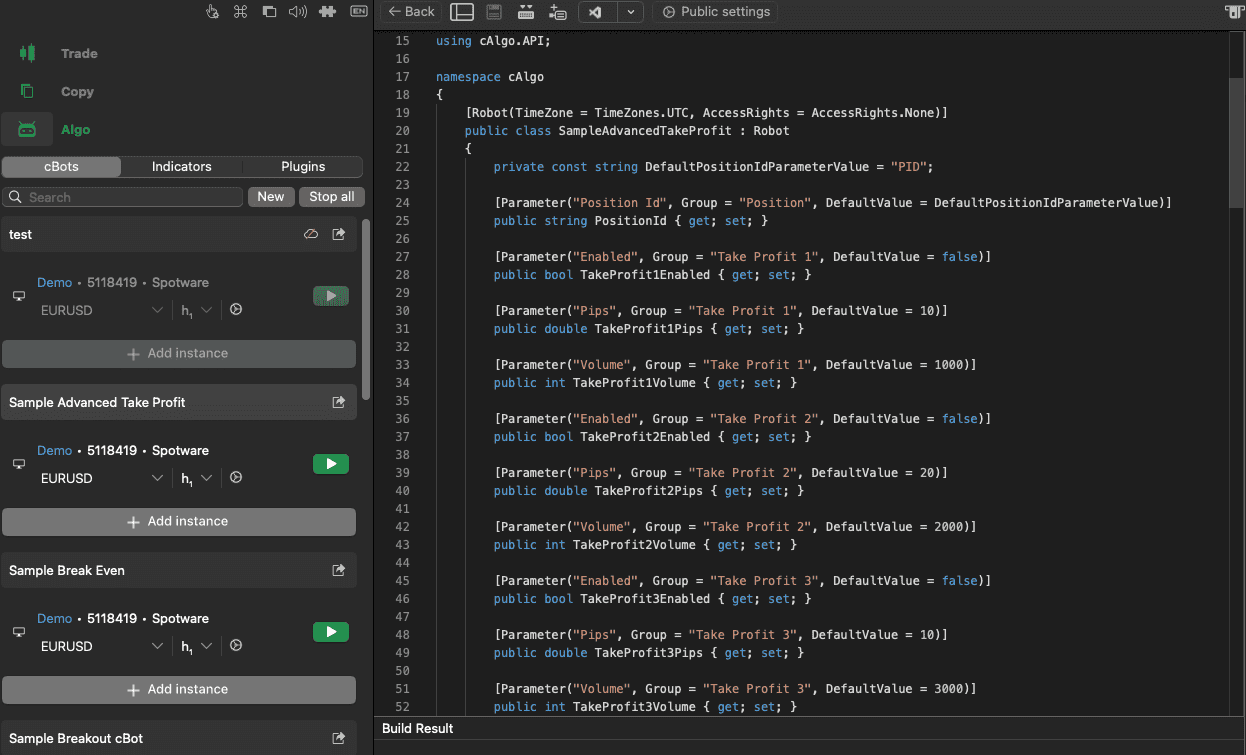Switch to the Indicators tab

tap(181, 167)
